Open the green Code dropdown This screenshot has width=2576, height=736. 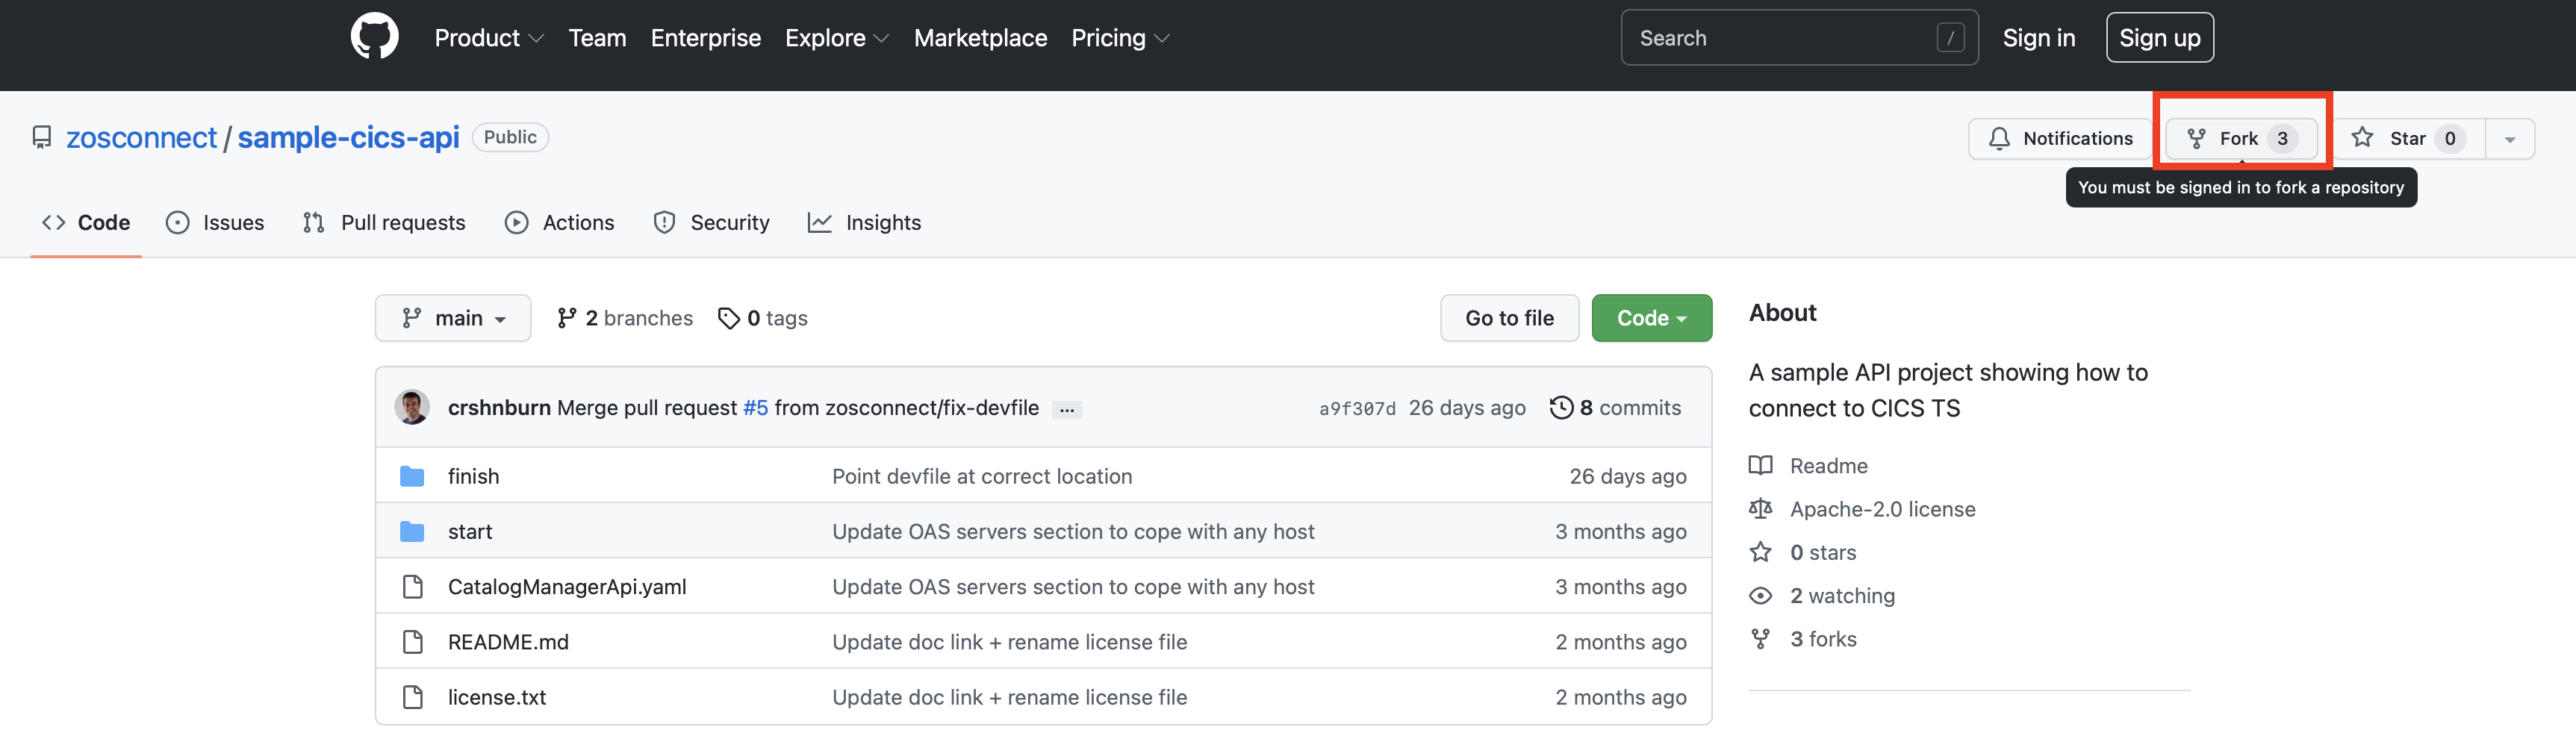[x=1651, y=317]
